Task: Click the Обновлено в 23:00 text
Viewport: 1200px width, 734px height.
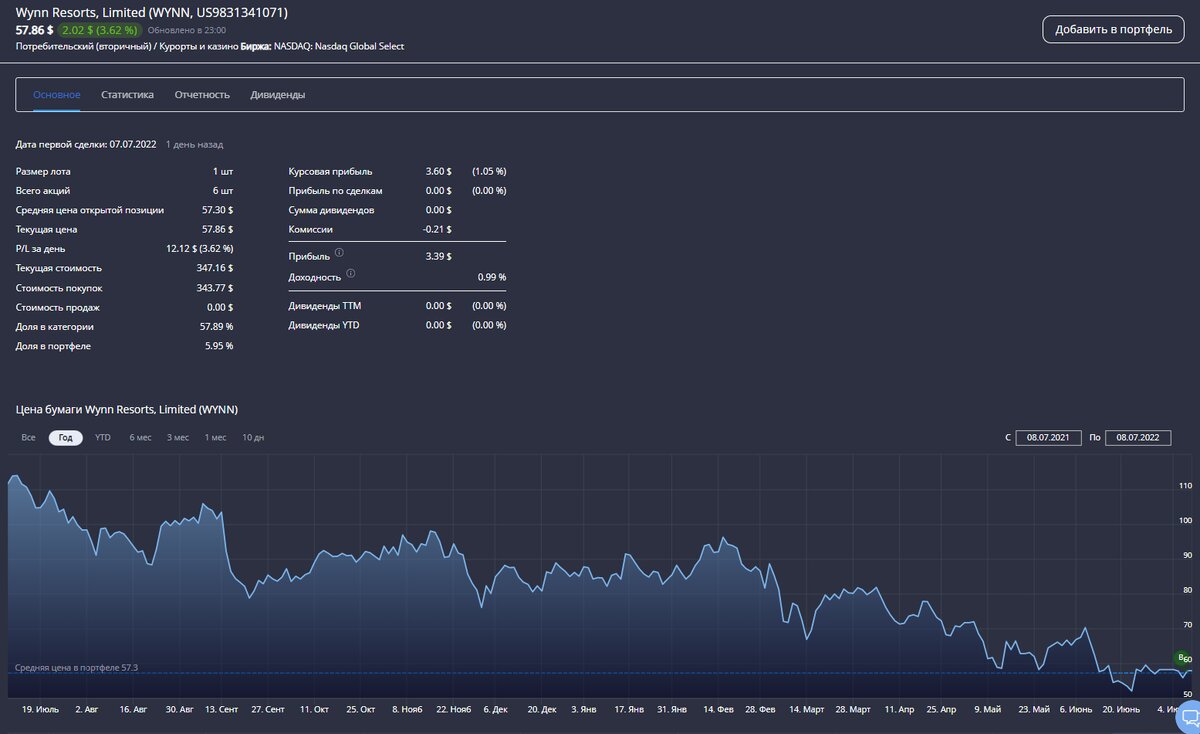Action: (186, 31)
